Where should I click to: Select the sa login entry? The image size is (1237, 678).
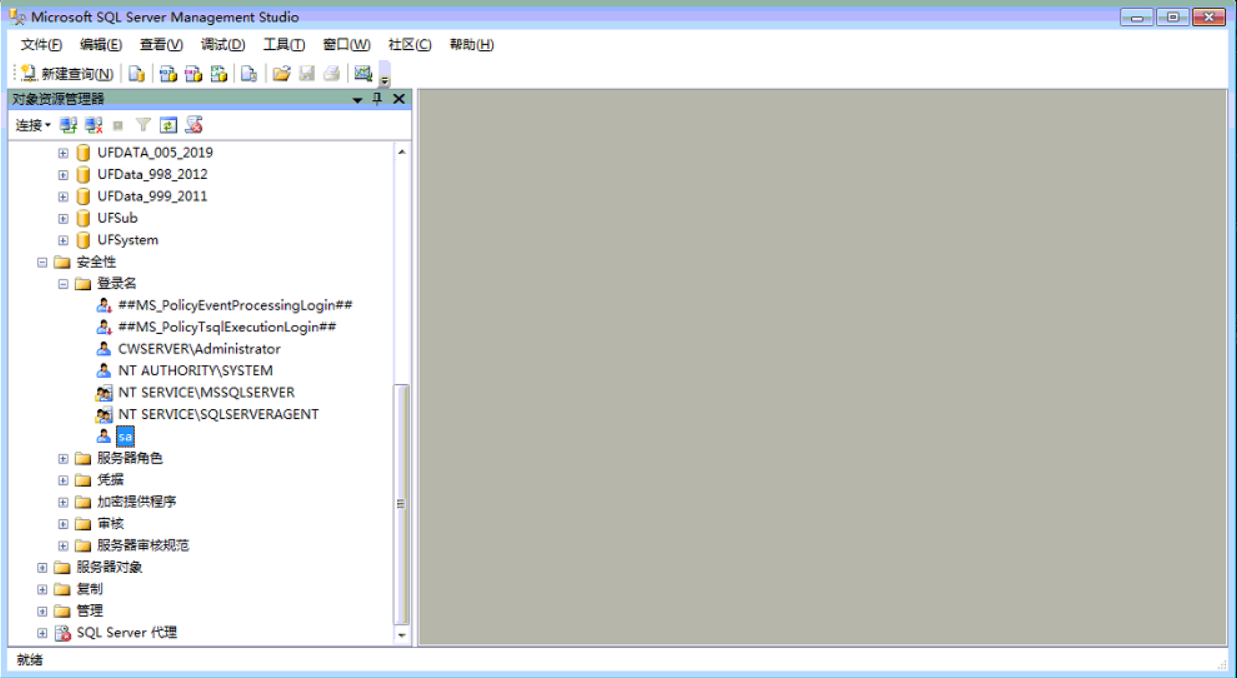pyautogui.click(x=125, y=437)
